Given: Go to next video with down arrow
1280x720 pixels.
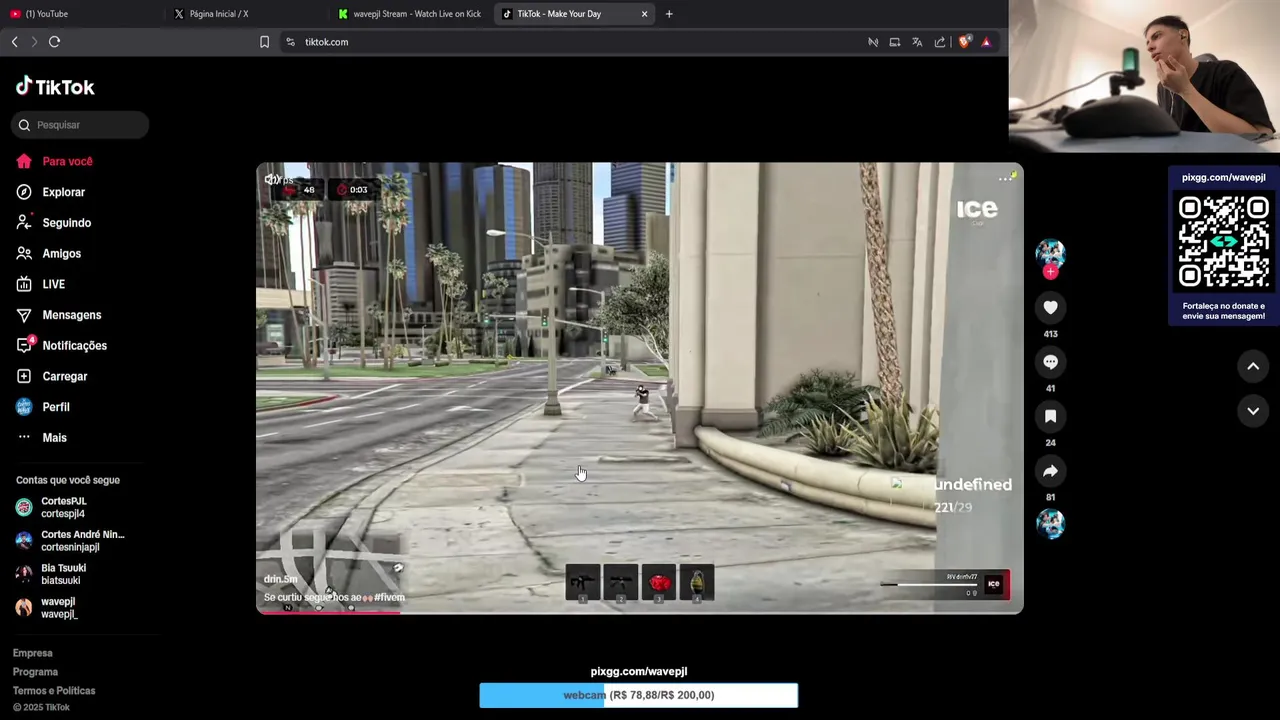Looking at the screenshot, I should pyautogui.click(x=1253, y=411).
